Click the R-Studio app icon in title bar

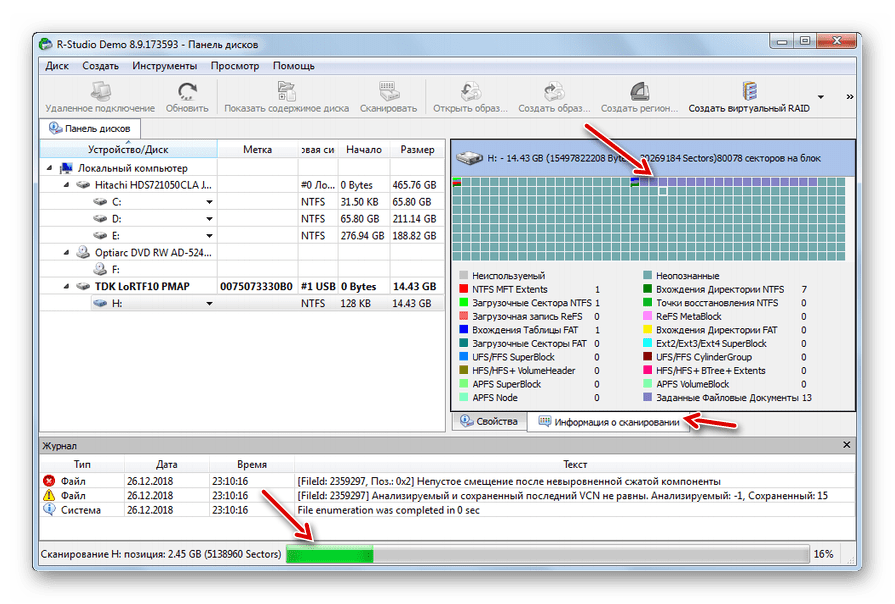coord(46,44)
